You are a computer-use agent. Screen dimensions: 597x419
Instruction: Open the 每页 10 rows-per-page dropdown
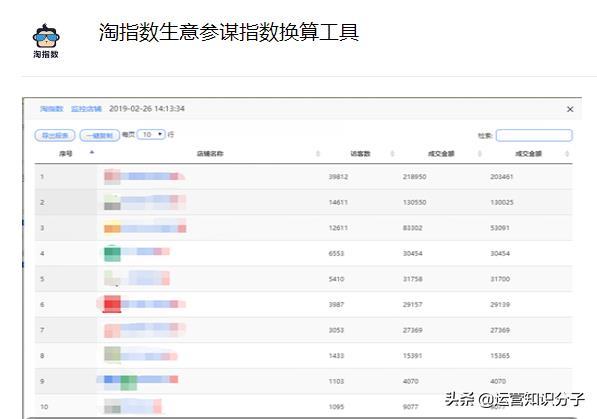pos(151,134)
